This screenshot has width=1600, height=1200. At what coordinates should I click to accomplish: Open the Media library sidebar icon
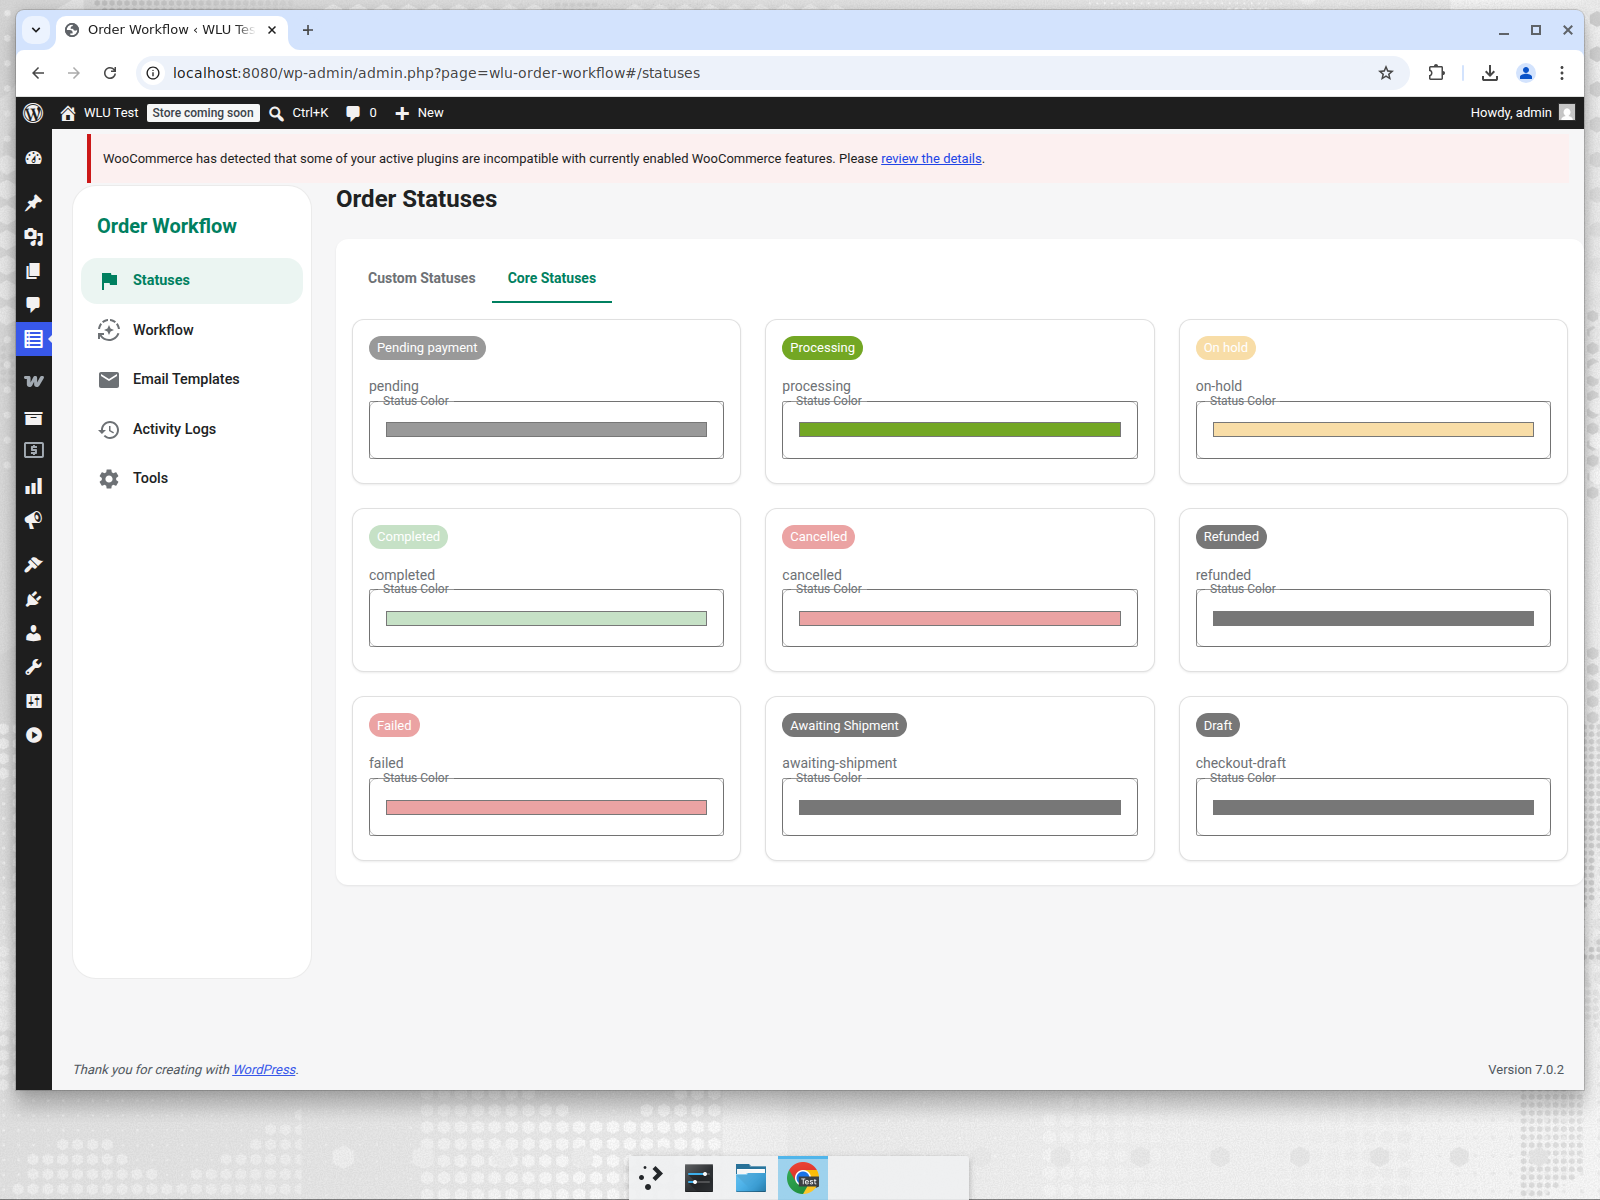point(33,237)
